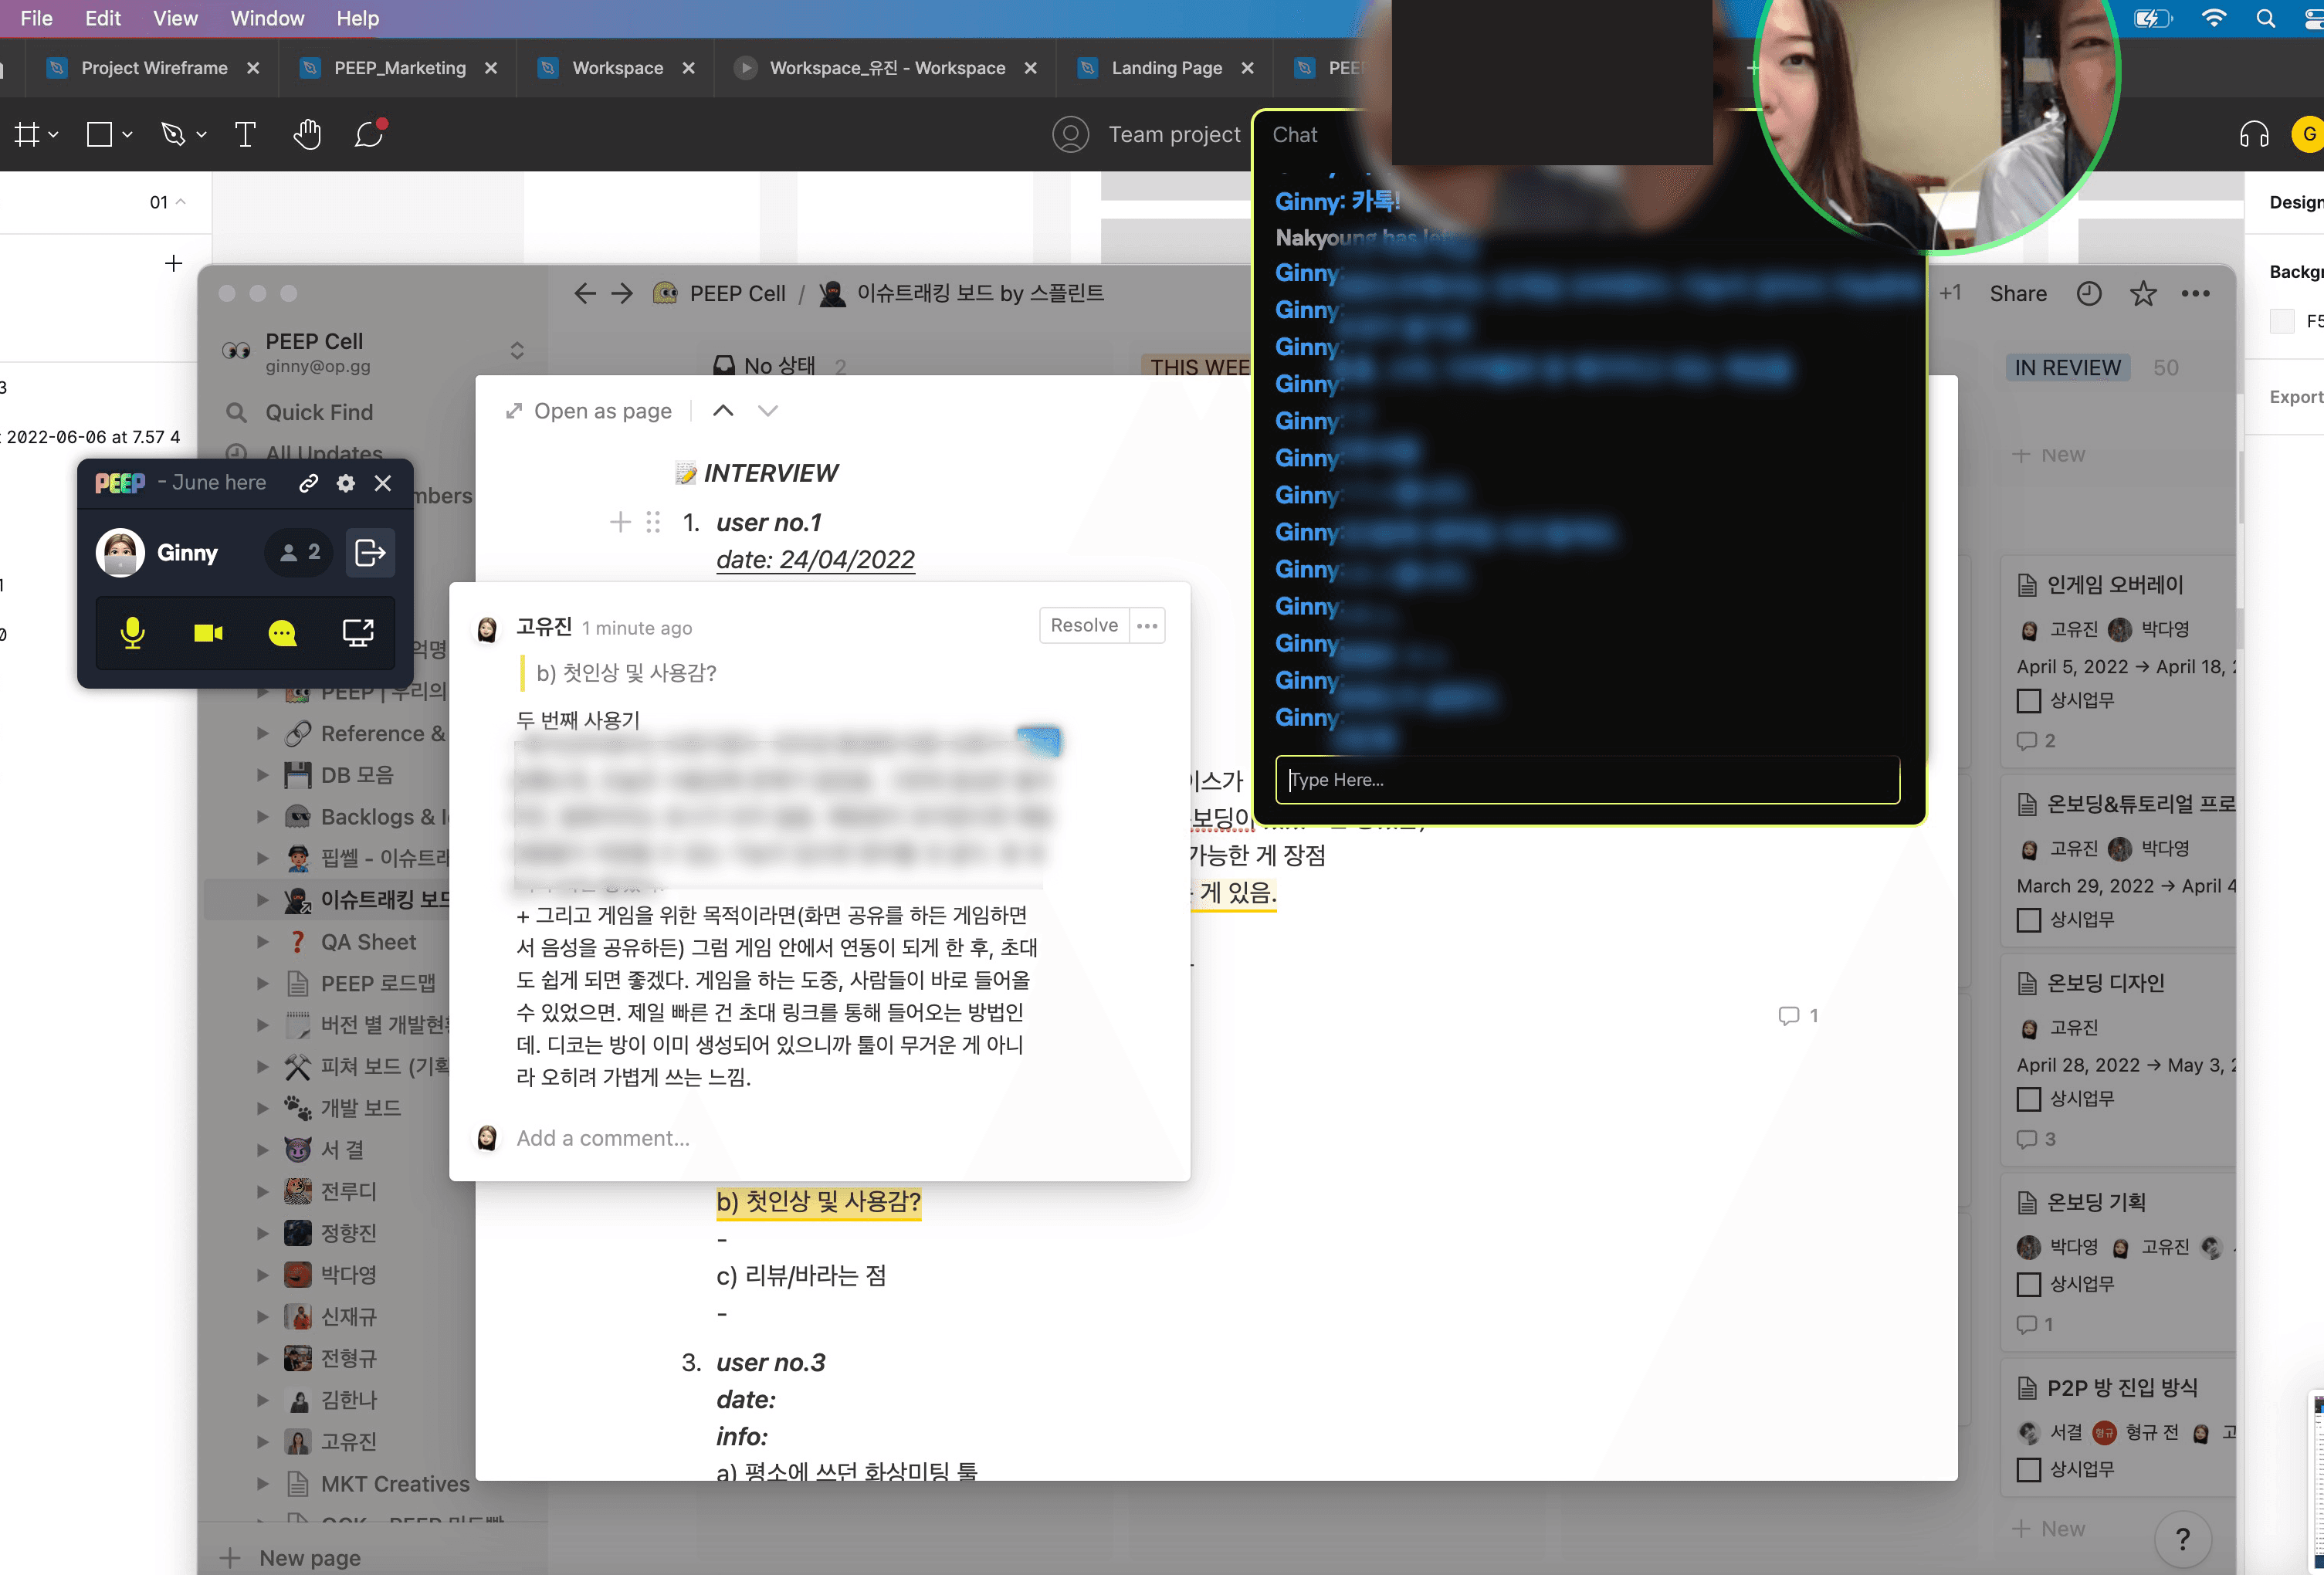Screen dimensions: 2324x1575
Task: Open chat bubble in PEEP widget
Action: tap(283, 633)
